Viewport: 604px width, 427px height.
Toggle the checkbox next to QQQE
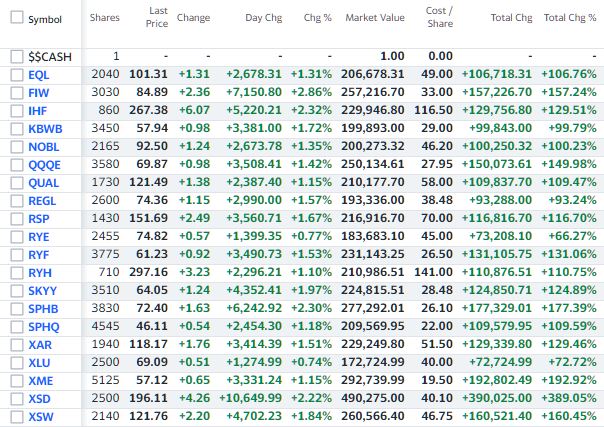coord(15,164)
